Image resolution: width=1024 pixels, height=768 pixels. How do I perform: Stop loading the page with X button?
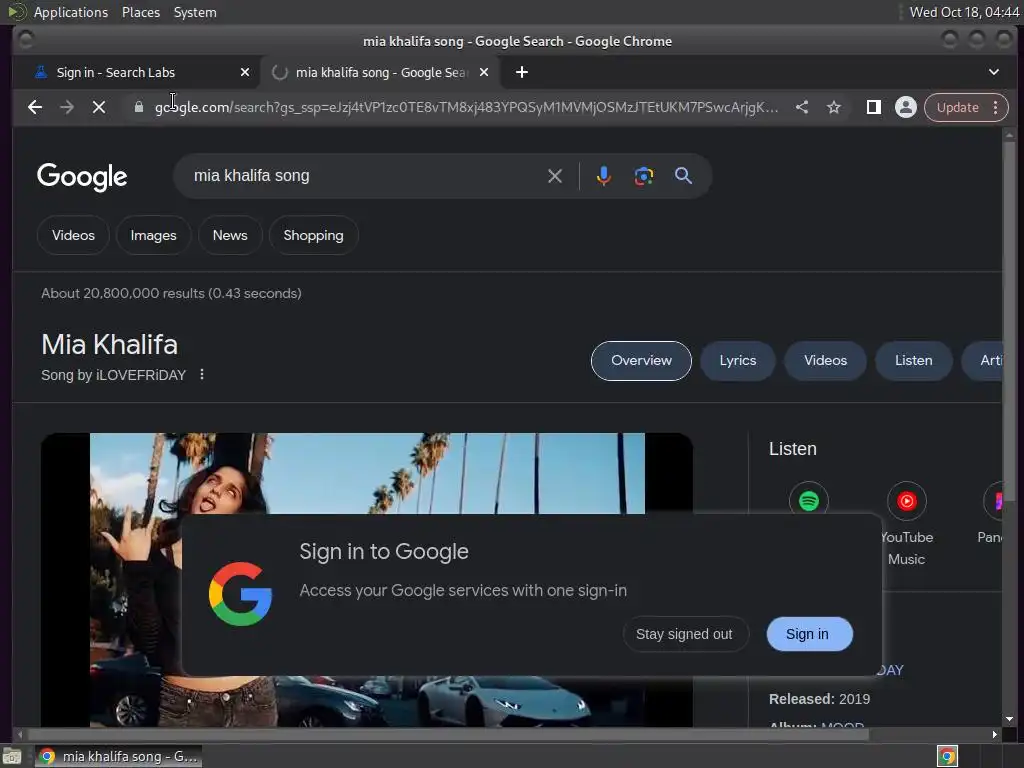point(99,107)
